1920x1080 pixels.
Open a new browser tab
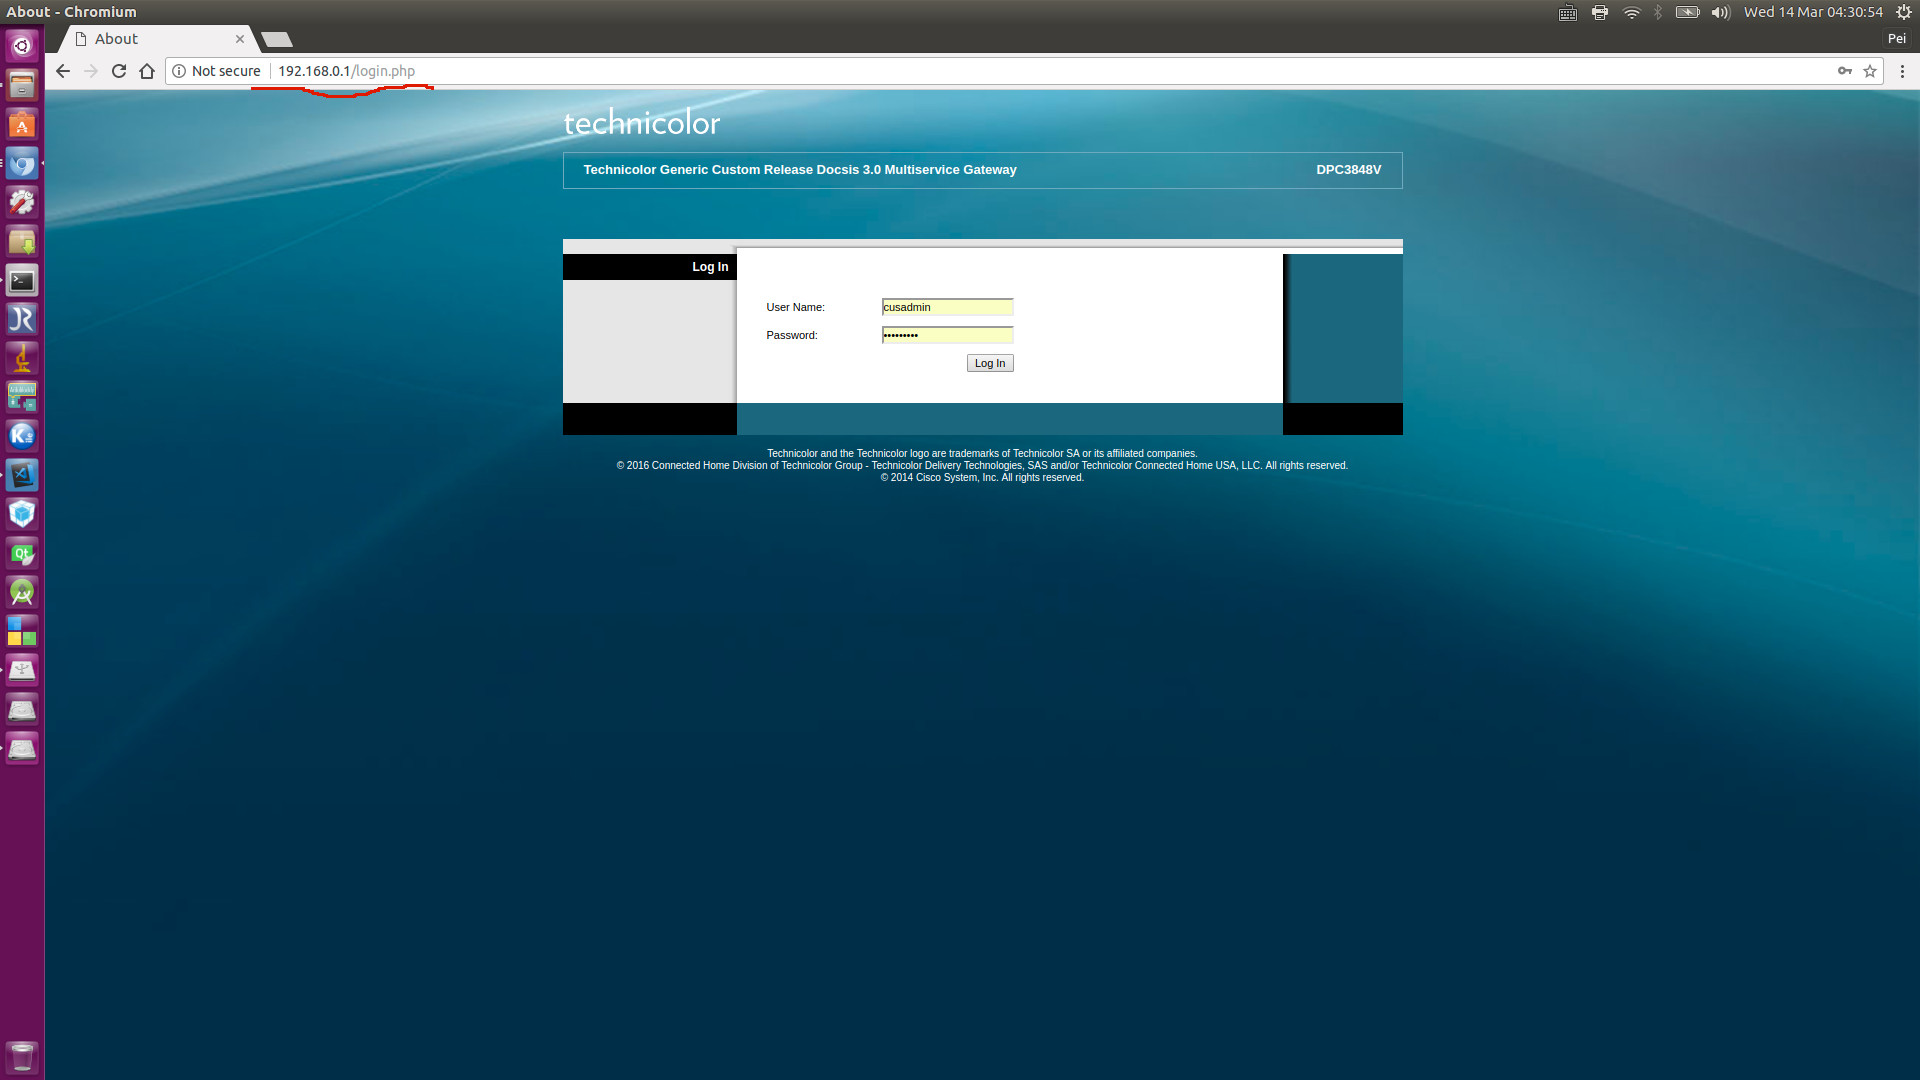(x=277, y=39)
